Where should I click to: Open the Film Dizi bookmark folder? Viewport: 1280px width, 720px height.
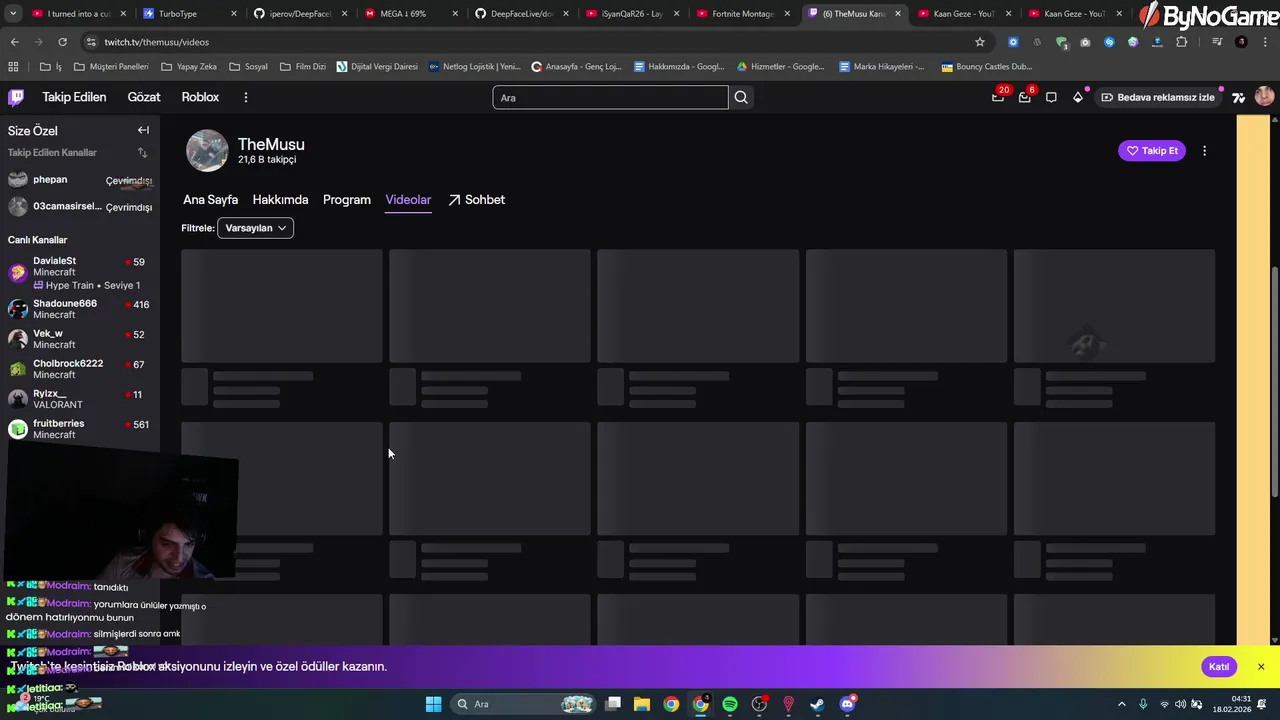[x=303, y=66]
